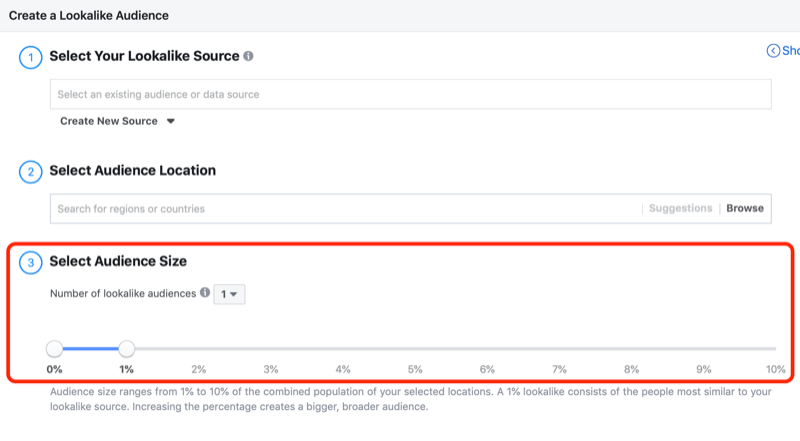Open the number of lookalike audiences dropdown
The width and height of the screenshot is (800, 441).
tap(230, 294)
